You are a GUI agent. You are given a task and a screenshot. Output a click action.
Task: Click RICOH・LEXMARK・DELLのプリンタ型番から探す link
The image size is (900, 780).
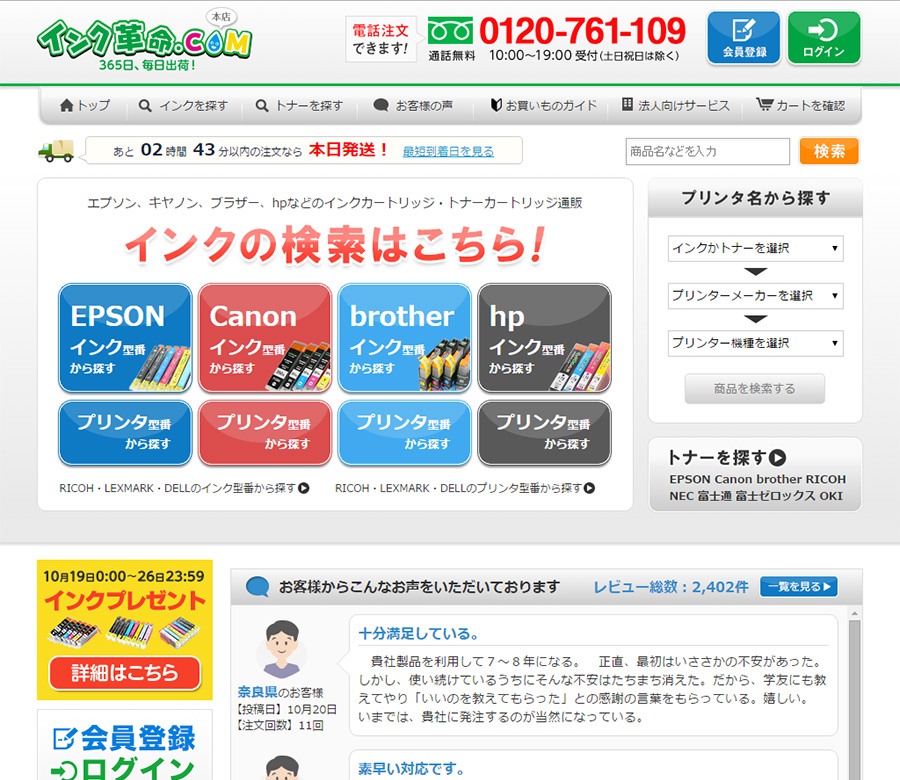click(465, 488)
